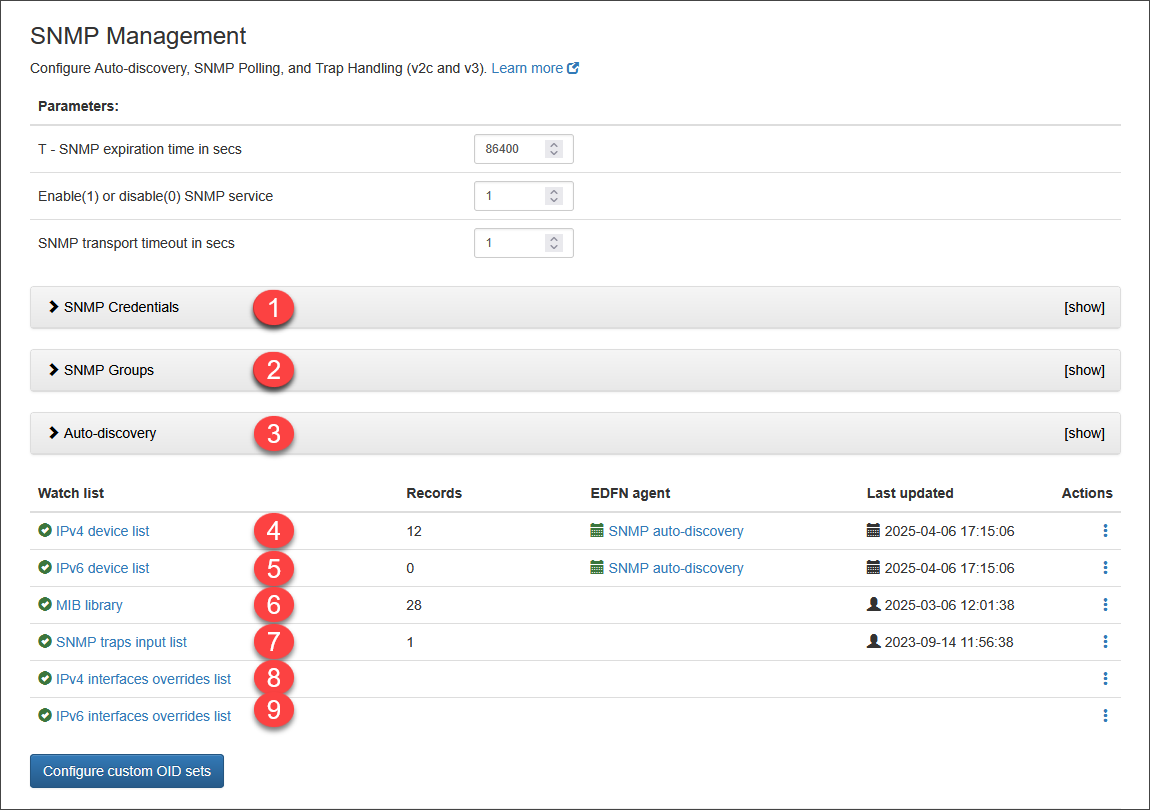Click green check icon next to MIB library

(x=45, y=605)
